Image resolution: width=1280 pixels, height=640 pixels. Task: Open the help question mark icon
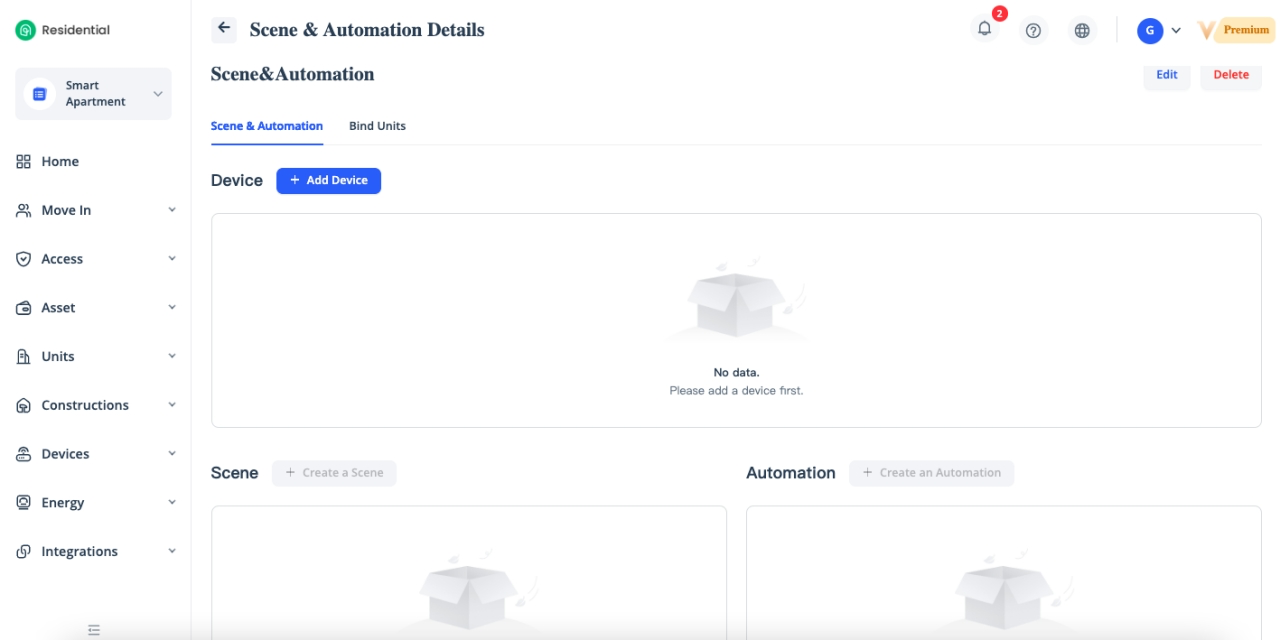pos(1033,30)
